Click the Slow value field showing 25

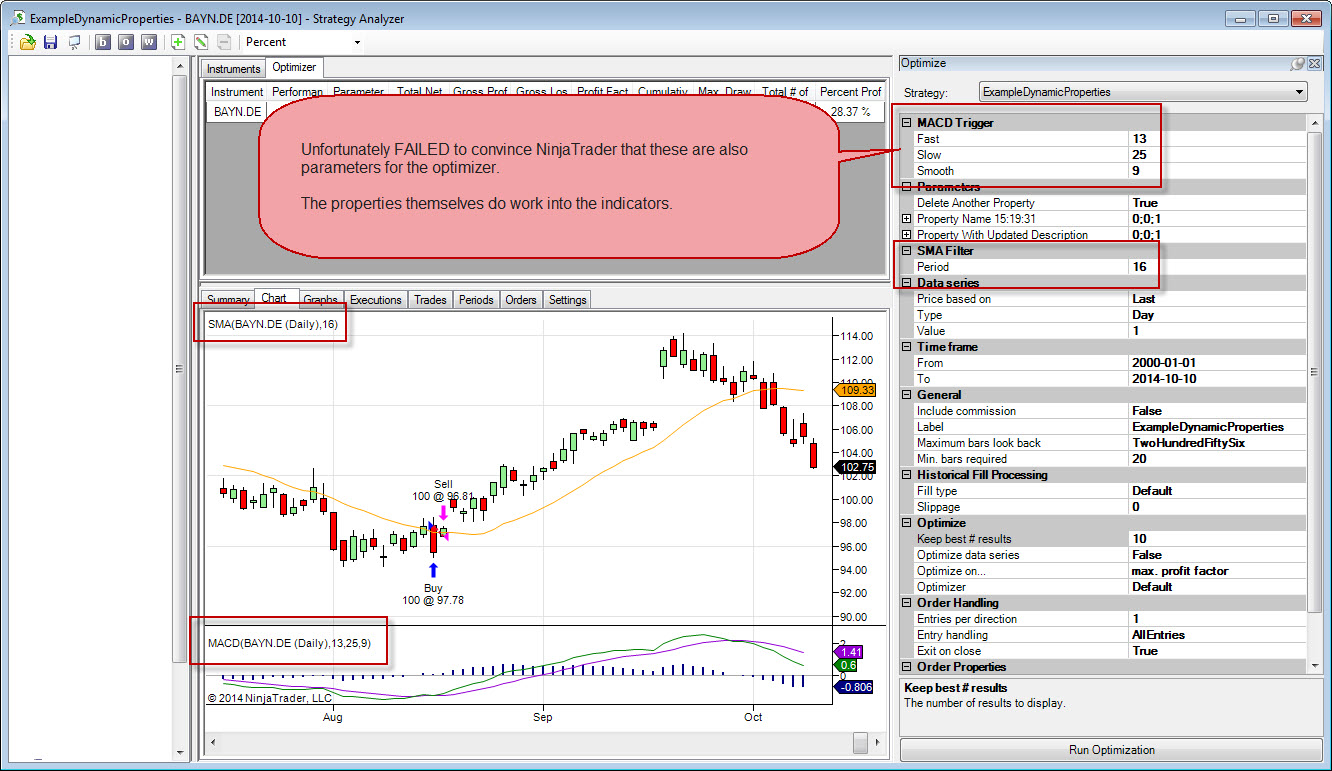1218,155
